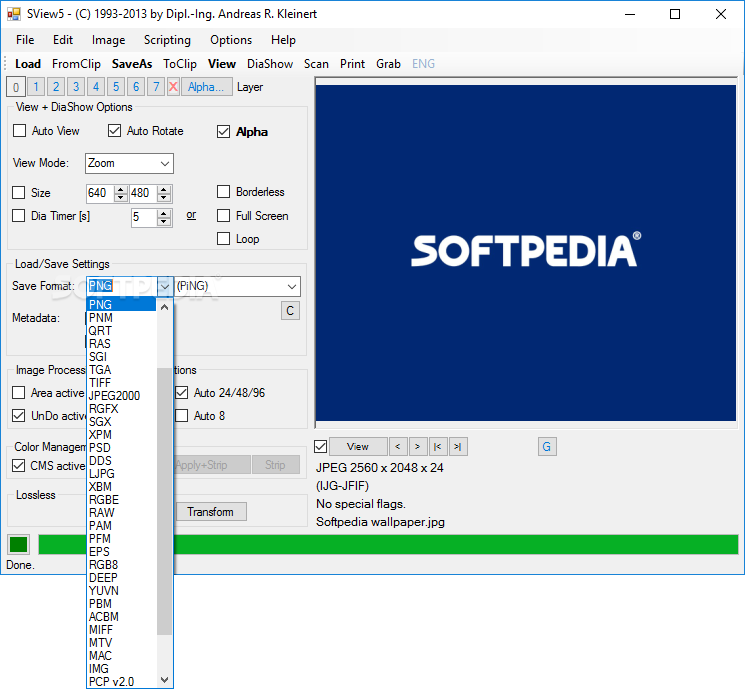This screenshot has height=689, width=745.
Task: Click the Softpedia image preview
Action: 525,253
